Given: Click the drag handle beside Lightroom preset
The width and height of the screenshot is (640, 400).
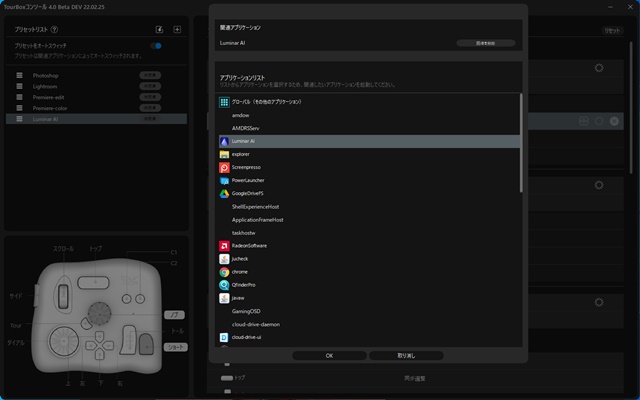Looking at the screenshot, I should click(x=19, y=86).
